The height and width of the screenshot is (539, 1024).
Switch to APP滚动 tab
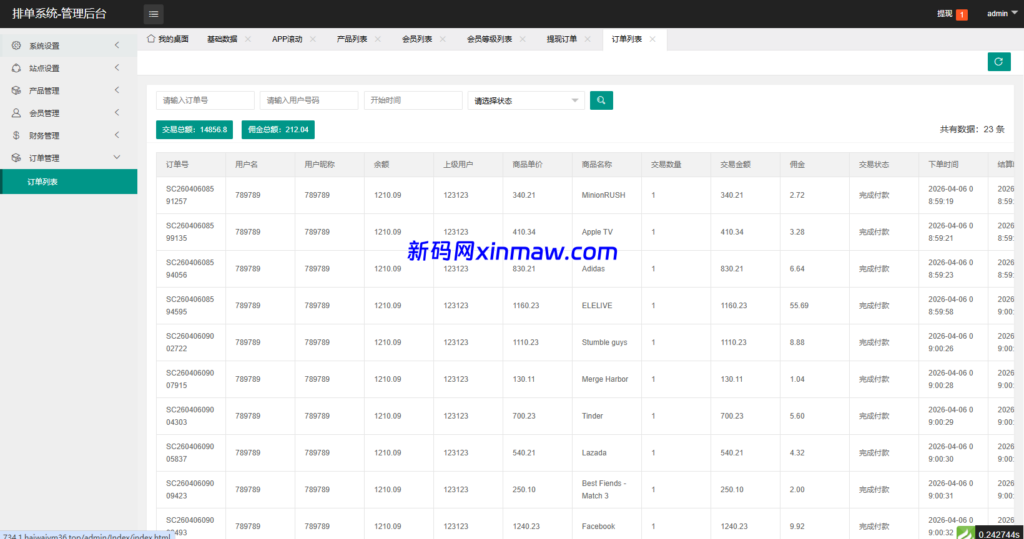tap(287, 39)
